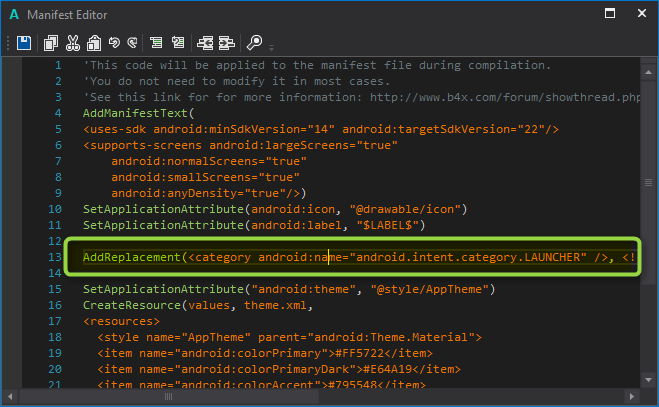Click the colorPrimary #FF5722 item line
Viewport: 659px width, 407px height.
[265, 353]
